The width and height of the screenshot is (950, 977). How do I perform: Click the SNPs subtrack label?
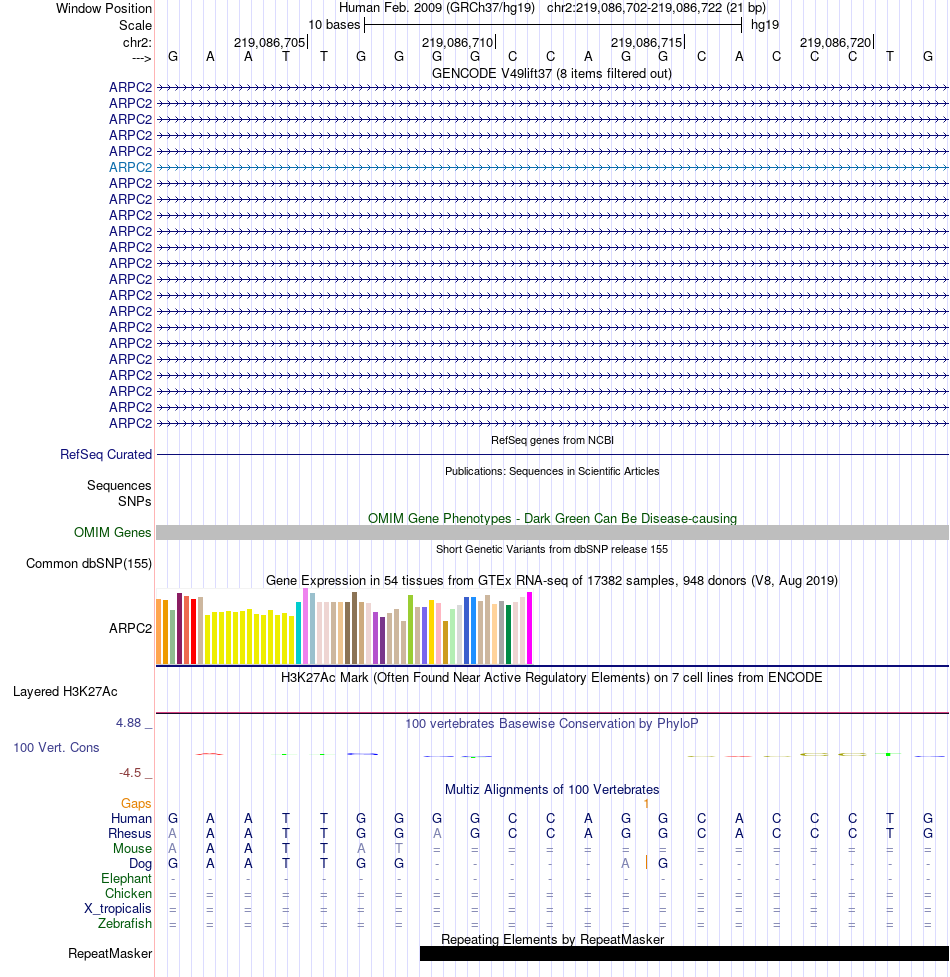click(x=135, y=501)
